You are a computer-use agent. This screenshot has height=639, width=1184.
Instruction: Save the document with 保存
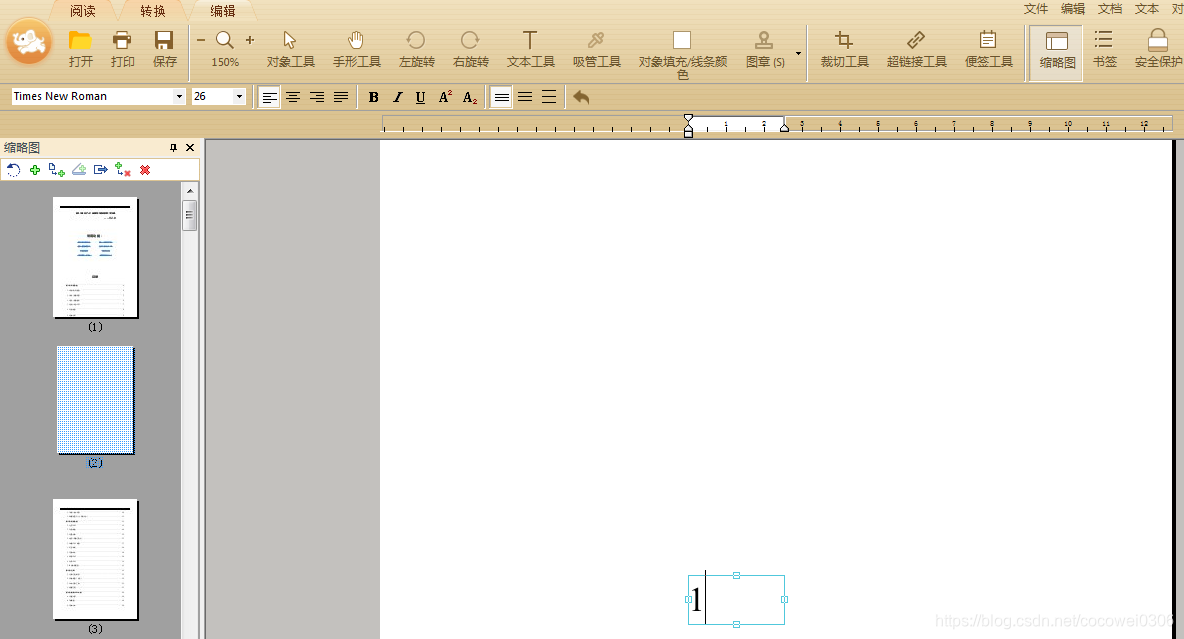tap(165, 49)
